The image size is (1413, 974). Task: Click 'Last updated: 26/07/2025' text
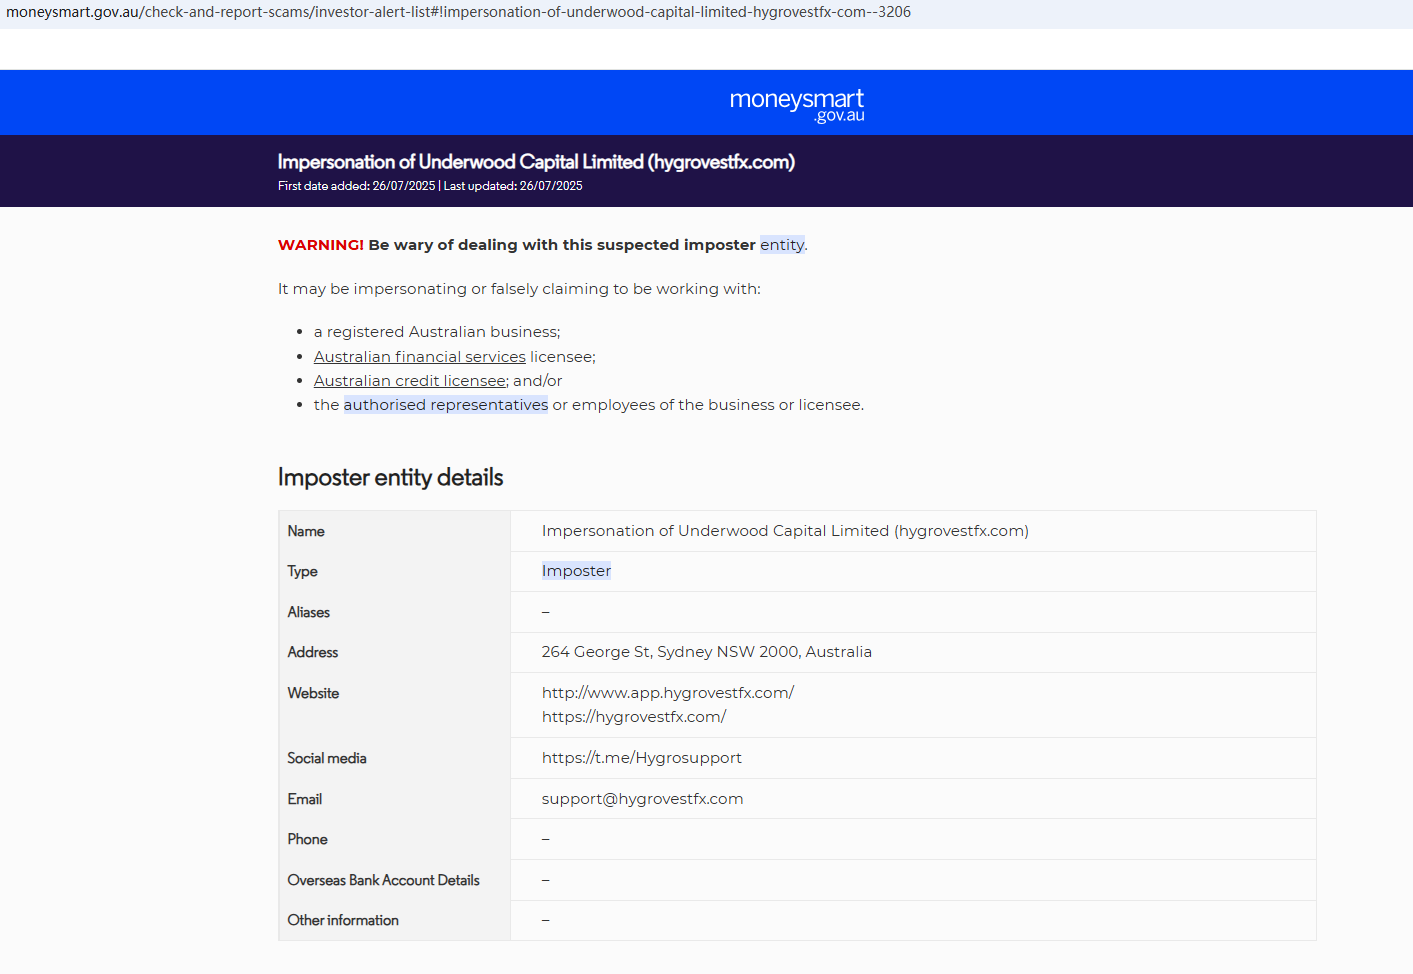[x=513, y=186]
